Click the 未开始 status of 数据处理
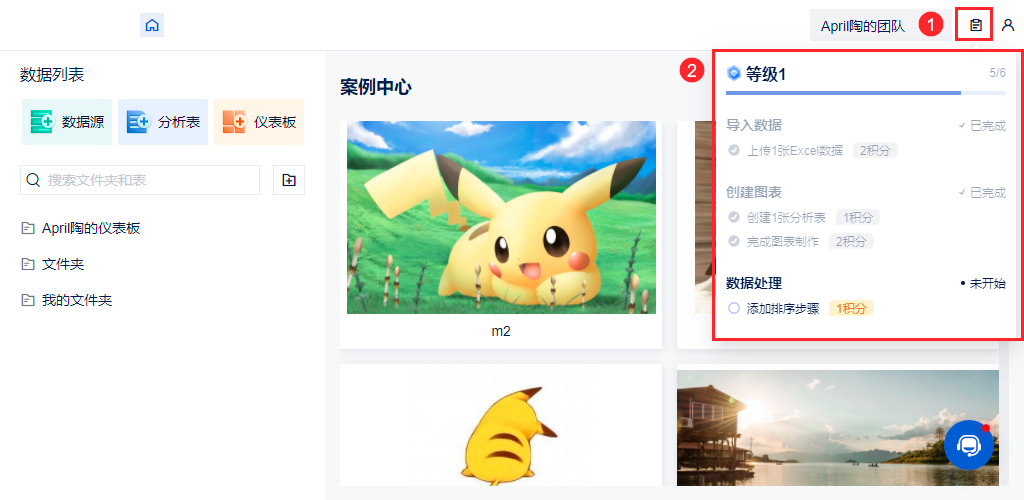Viewport: 1024px width, 500px height. click(983, 283)
